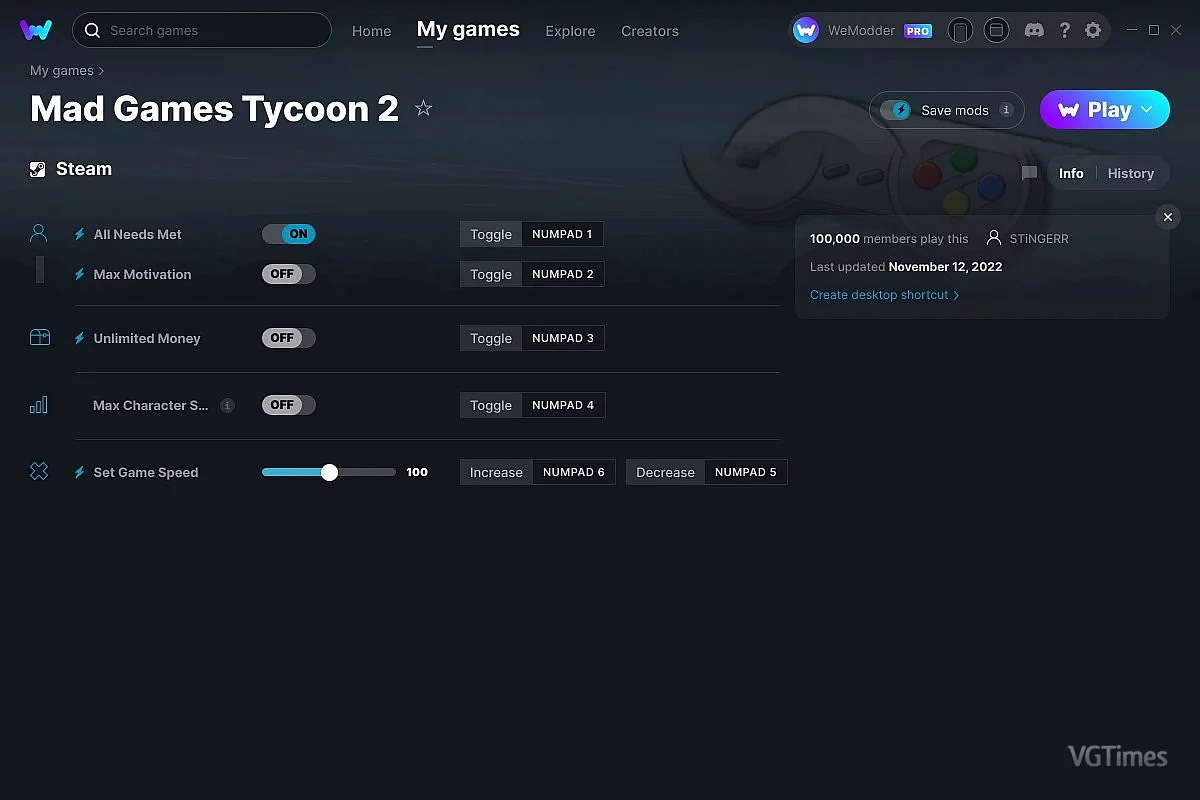The image size is (1200, 800).
Task: Open the Discord icon link
Action: click(1034, 30)
